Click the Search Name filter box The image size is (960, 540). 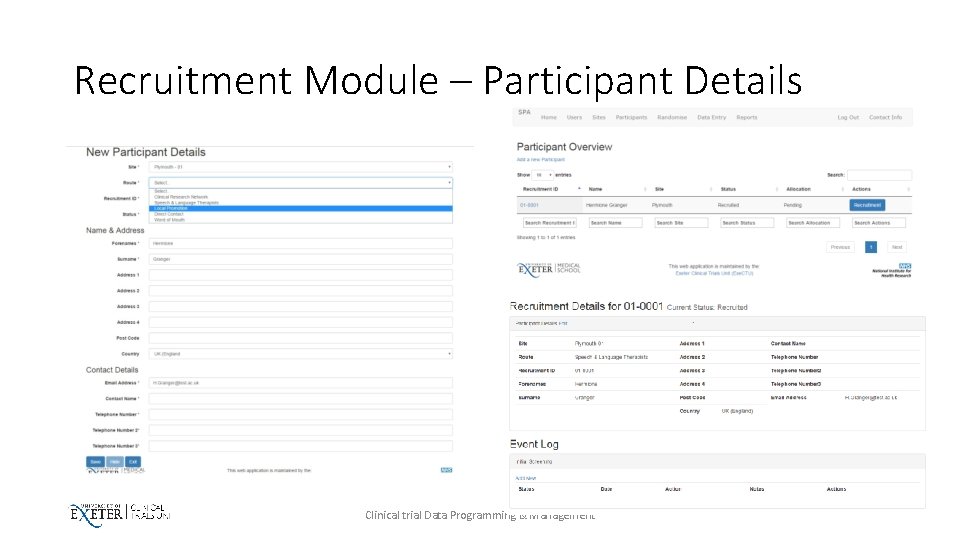tap(615, 223)
